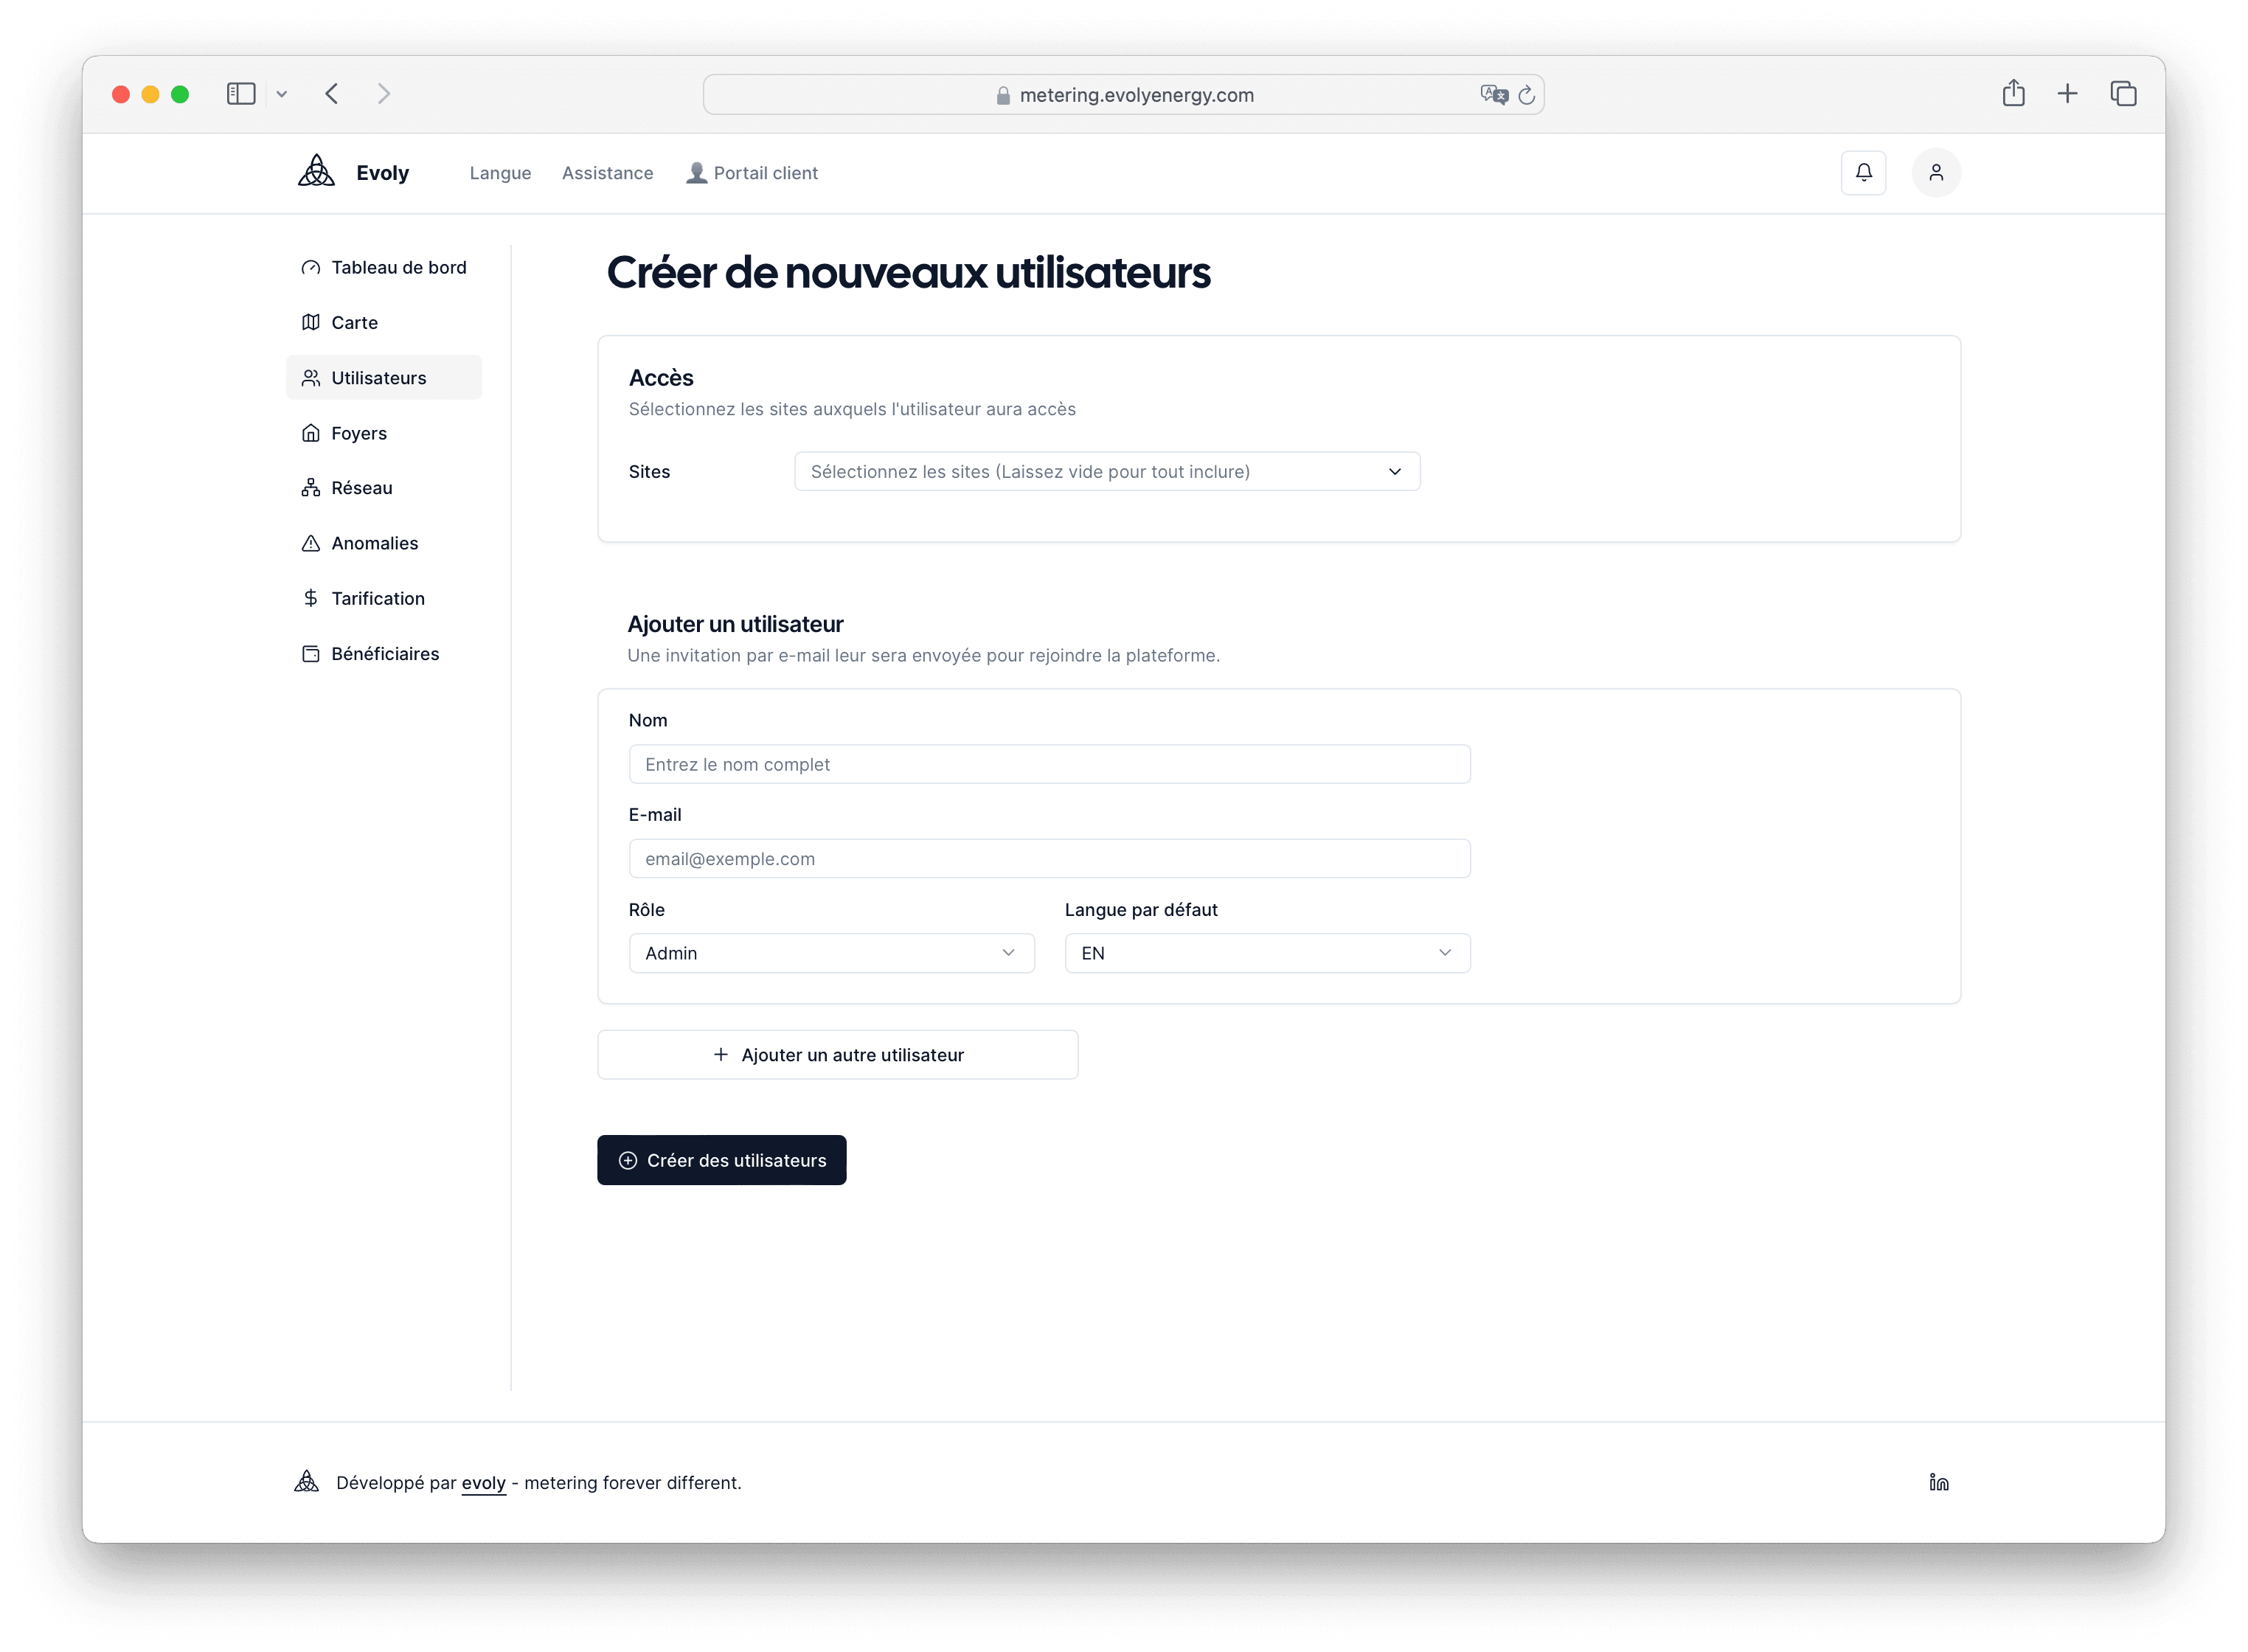The image size is (2248, 1652).
Task: Click the Safari sidebar toggle icon
Action: [x=241, y=94]
